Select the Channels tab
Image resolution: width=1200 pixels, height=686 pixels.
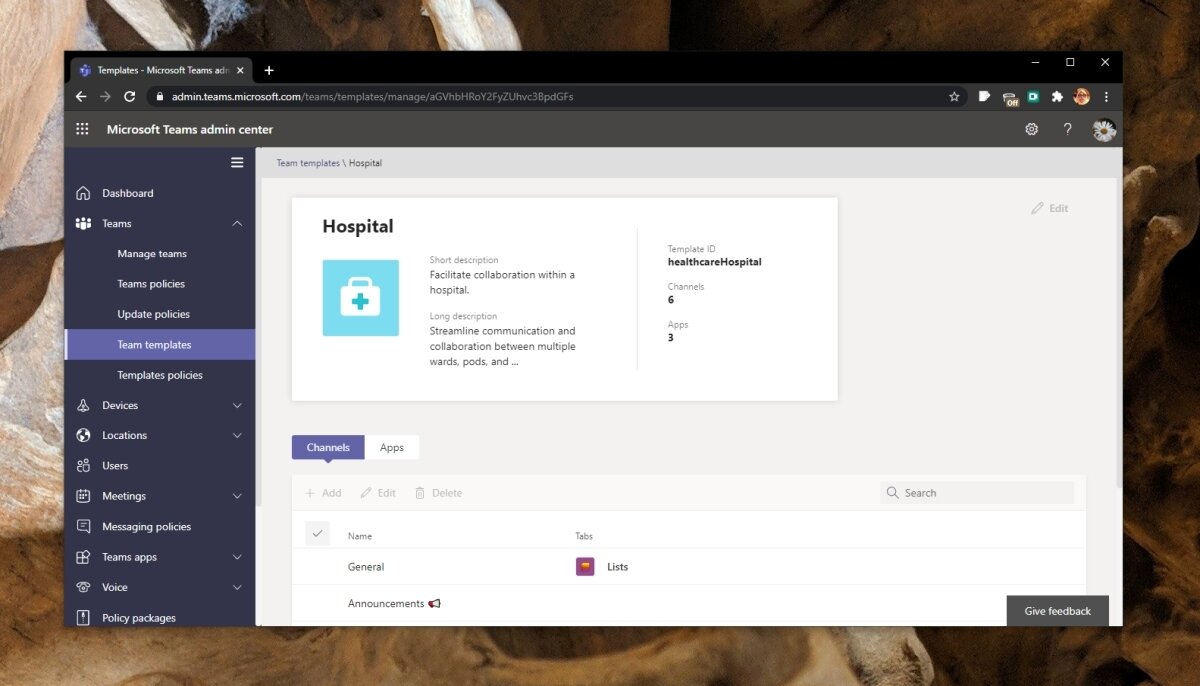(x=327, y=447)
